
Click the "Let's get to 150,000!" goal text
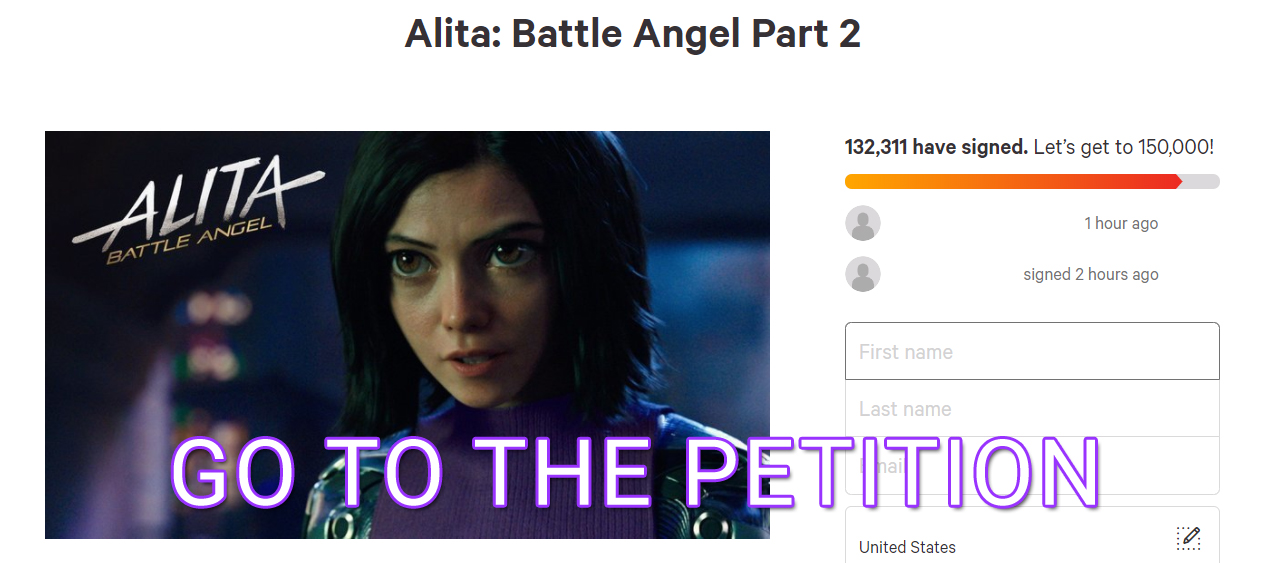[x=1123, y=147]
